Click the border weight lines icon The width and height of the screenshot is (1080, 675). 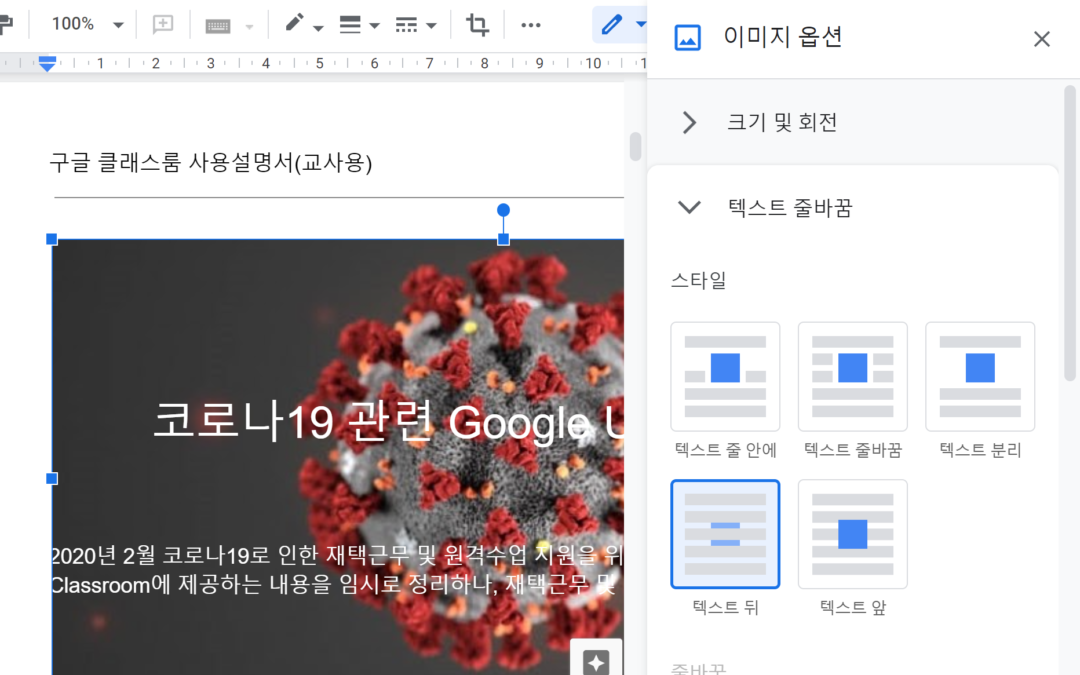(x=350, y=25)
